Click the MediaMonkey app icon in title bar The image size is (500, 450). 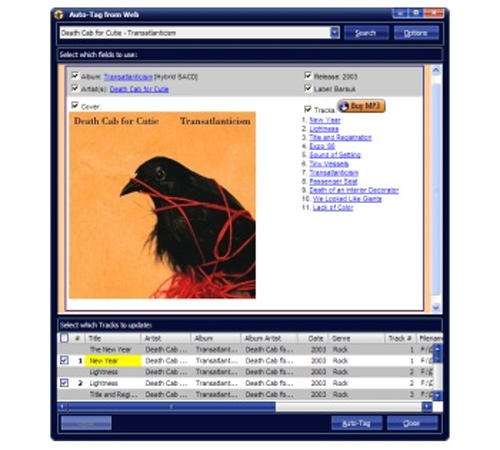click(59, 14)
